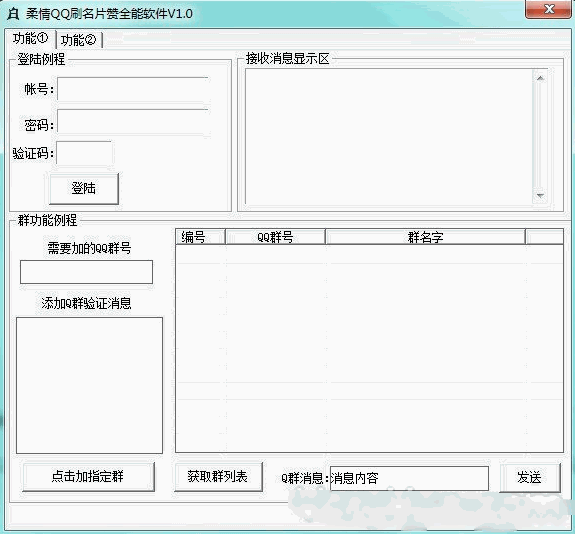Click the 添加Q群验证消息 text box
The image size is (575, 534).
tap(89, 385)
